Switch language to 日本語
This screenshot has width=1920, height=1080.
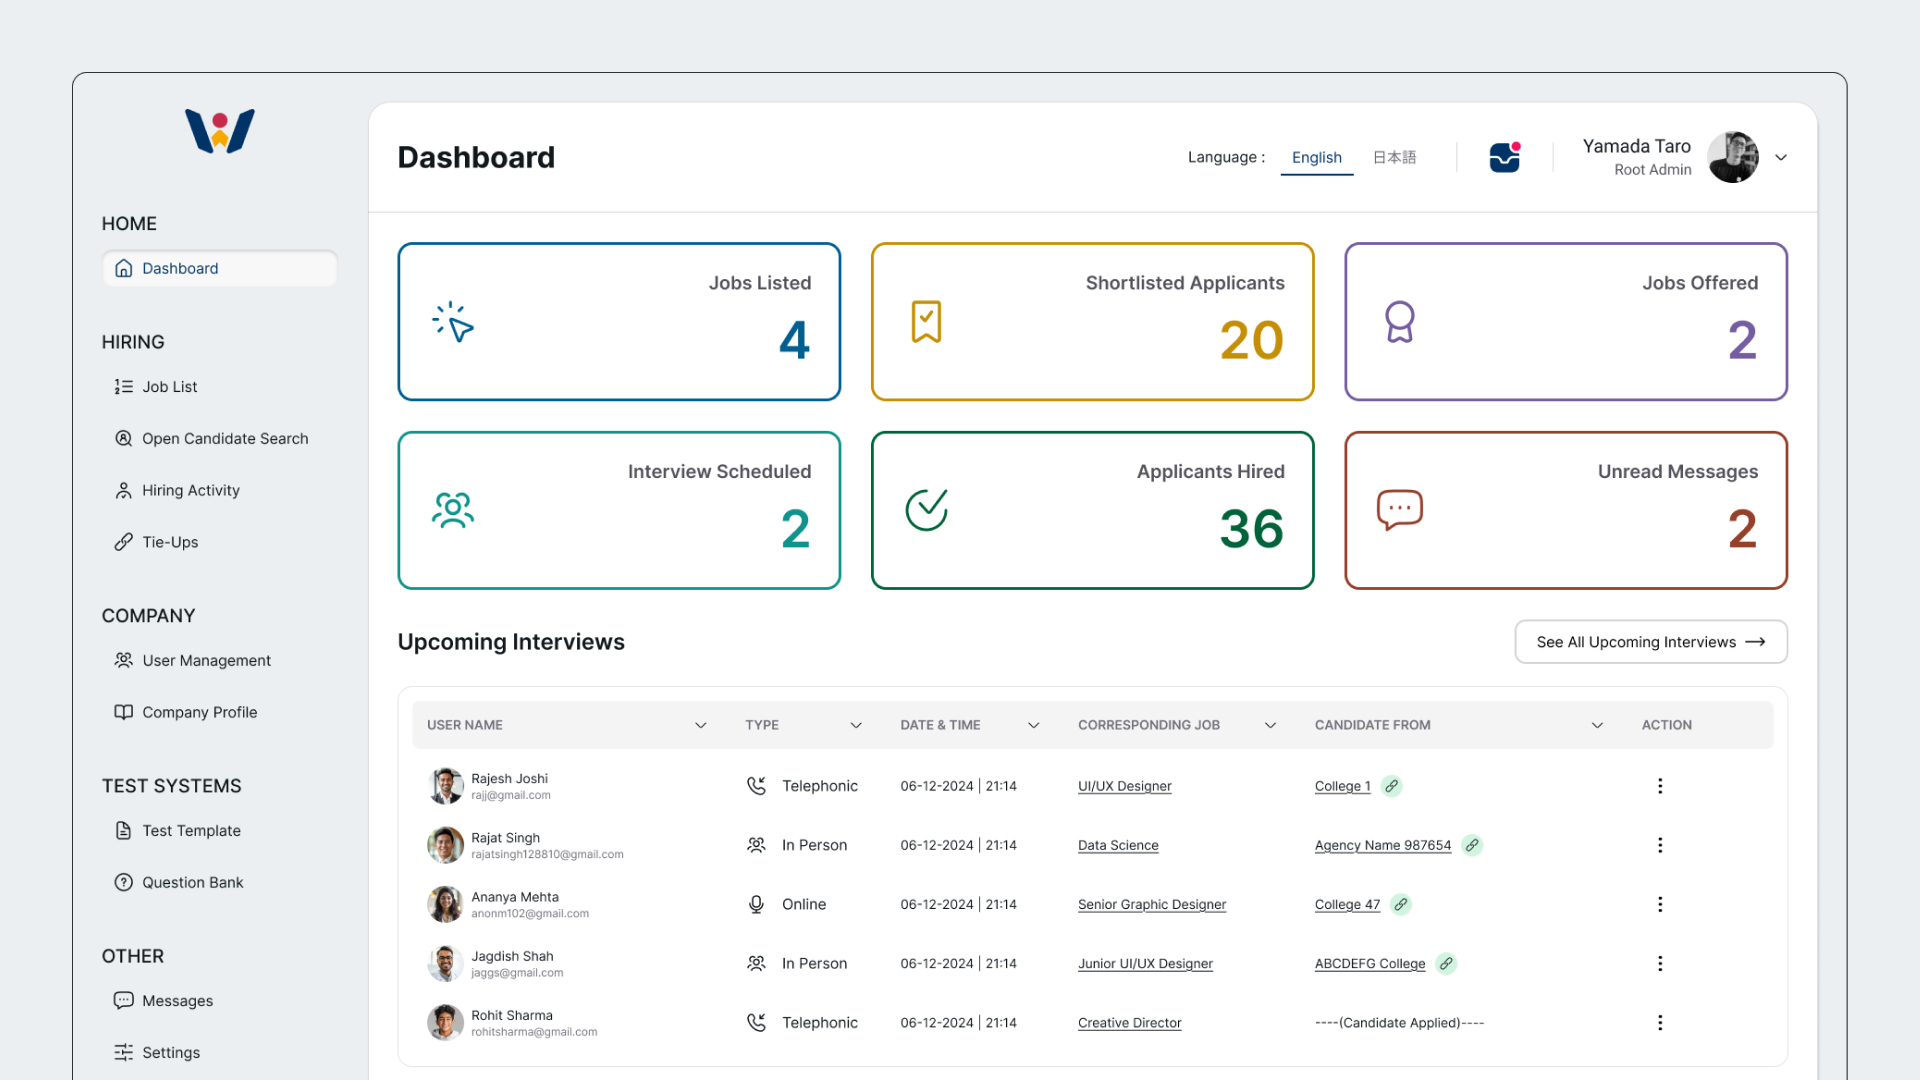1394,157
